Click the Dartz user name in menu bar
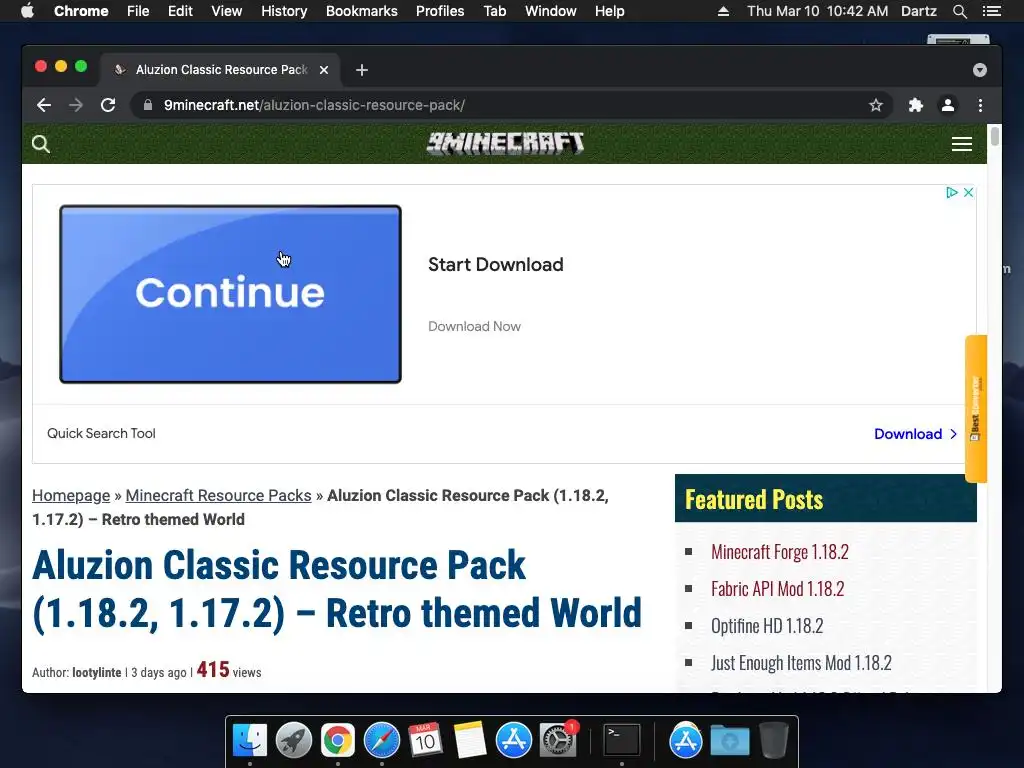1024x768 pixels. (918, 11)
